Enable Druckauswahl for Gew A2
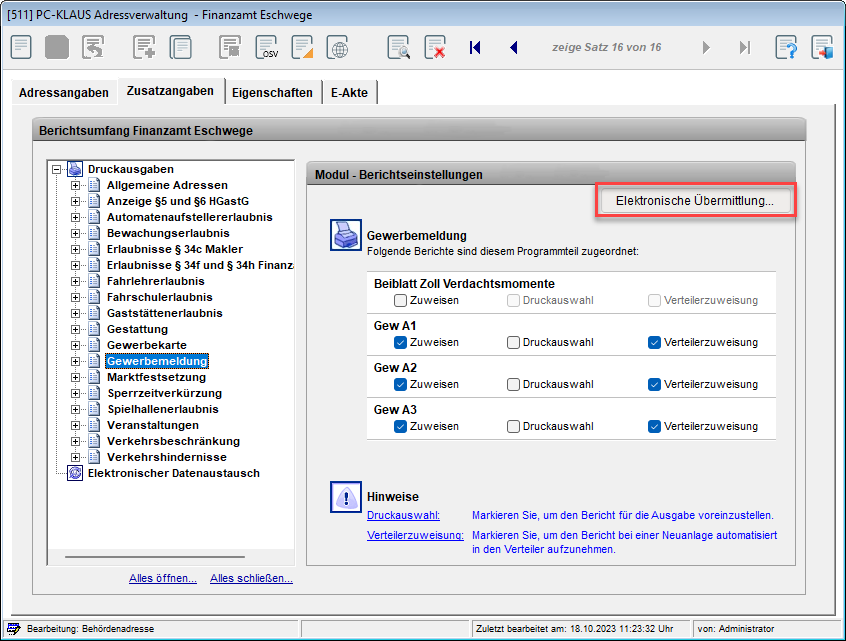 coord(513,384)
